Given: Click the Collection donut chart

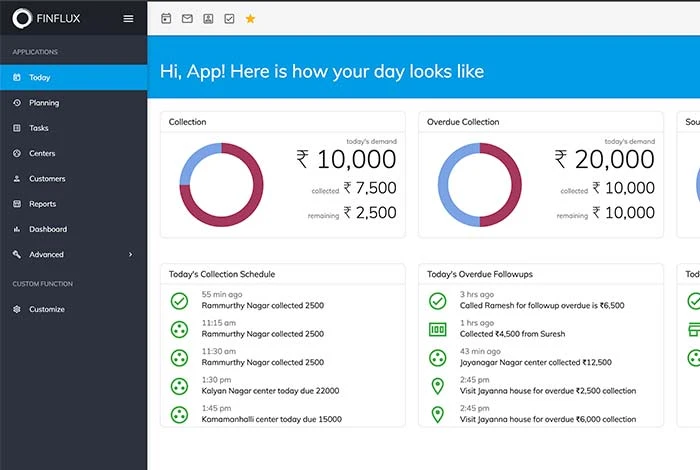Looking at the screenshot, I should point(221,185).
